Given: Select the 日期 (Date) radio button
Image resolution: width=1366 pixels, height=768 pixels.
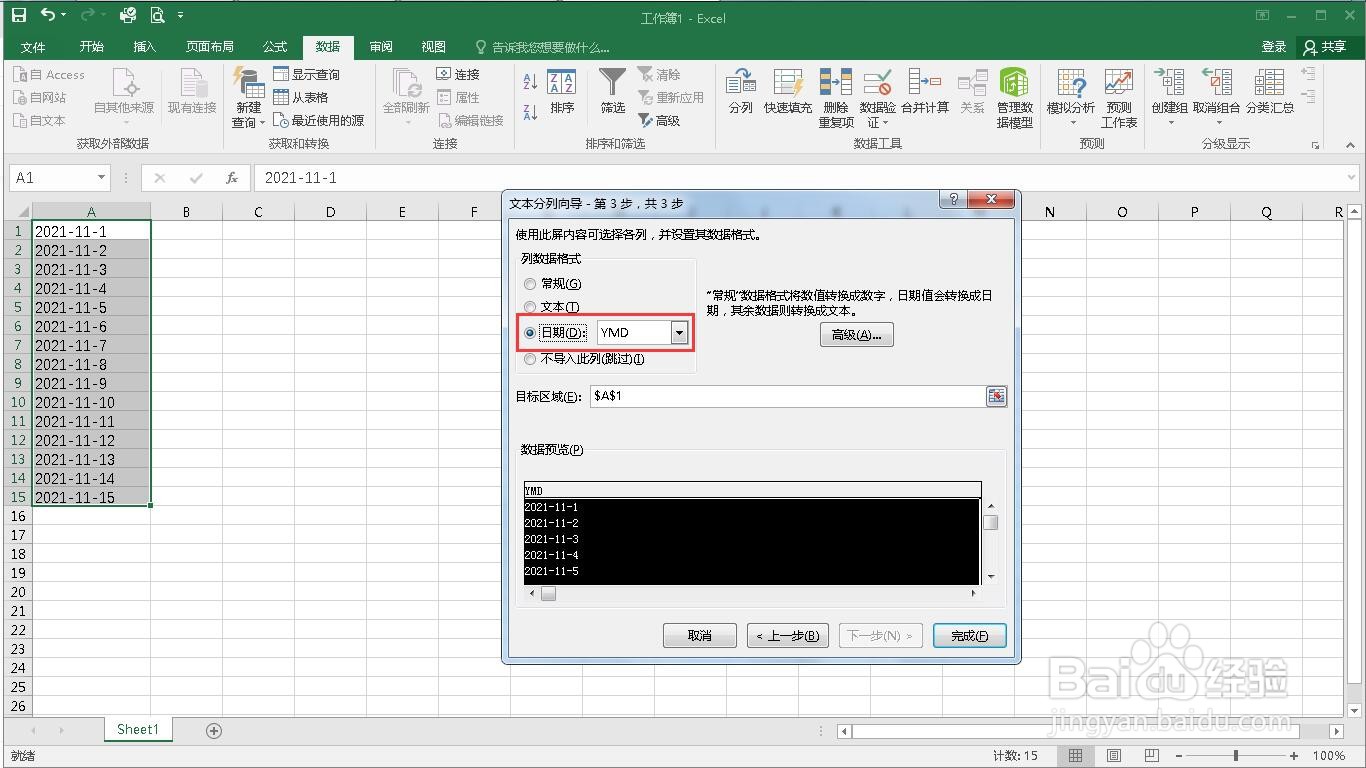Looking at the screenshot, I should point(530,332).
